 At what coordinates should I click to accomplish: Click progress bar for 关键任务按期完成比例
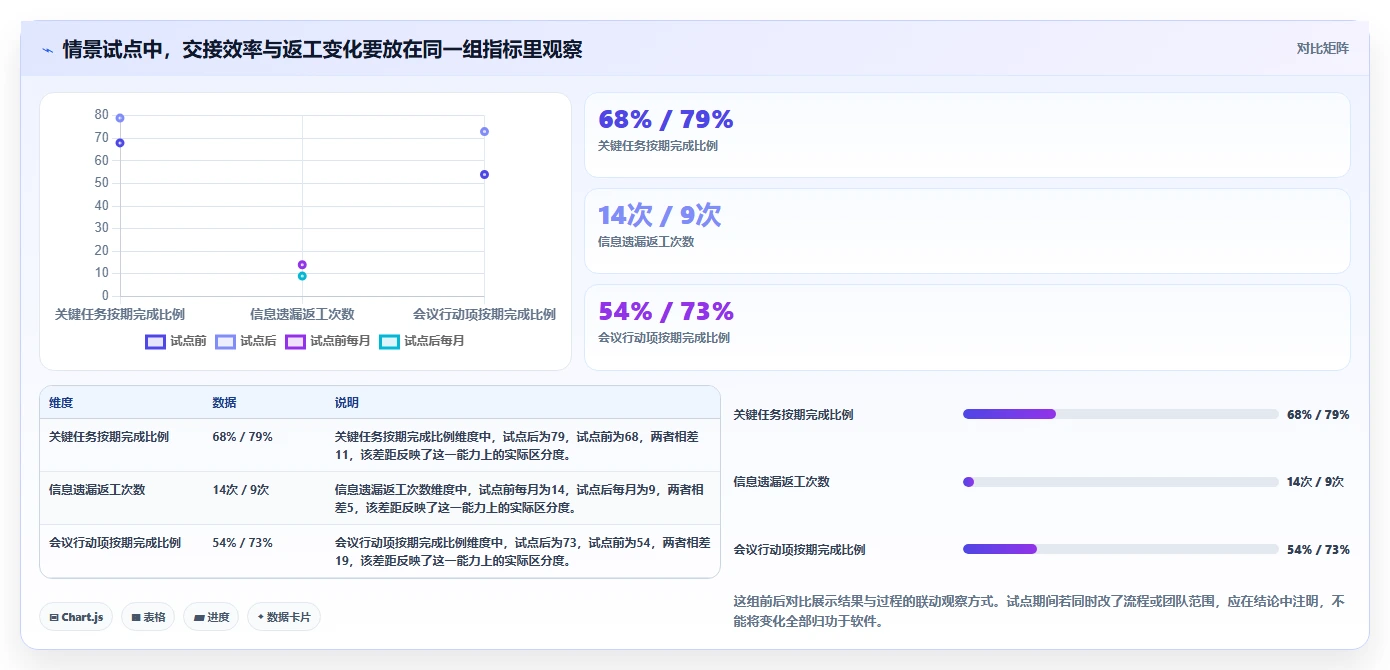pyautogui.click(x=1120, y=414)
